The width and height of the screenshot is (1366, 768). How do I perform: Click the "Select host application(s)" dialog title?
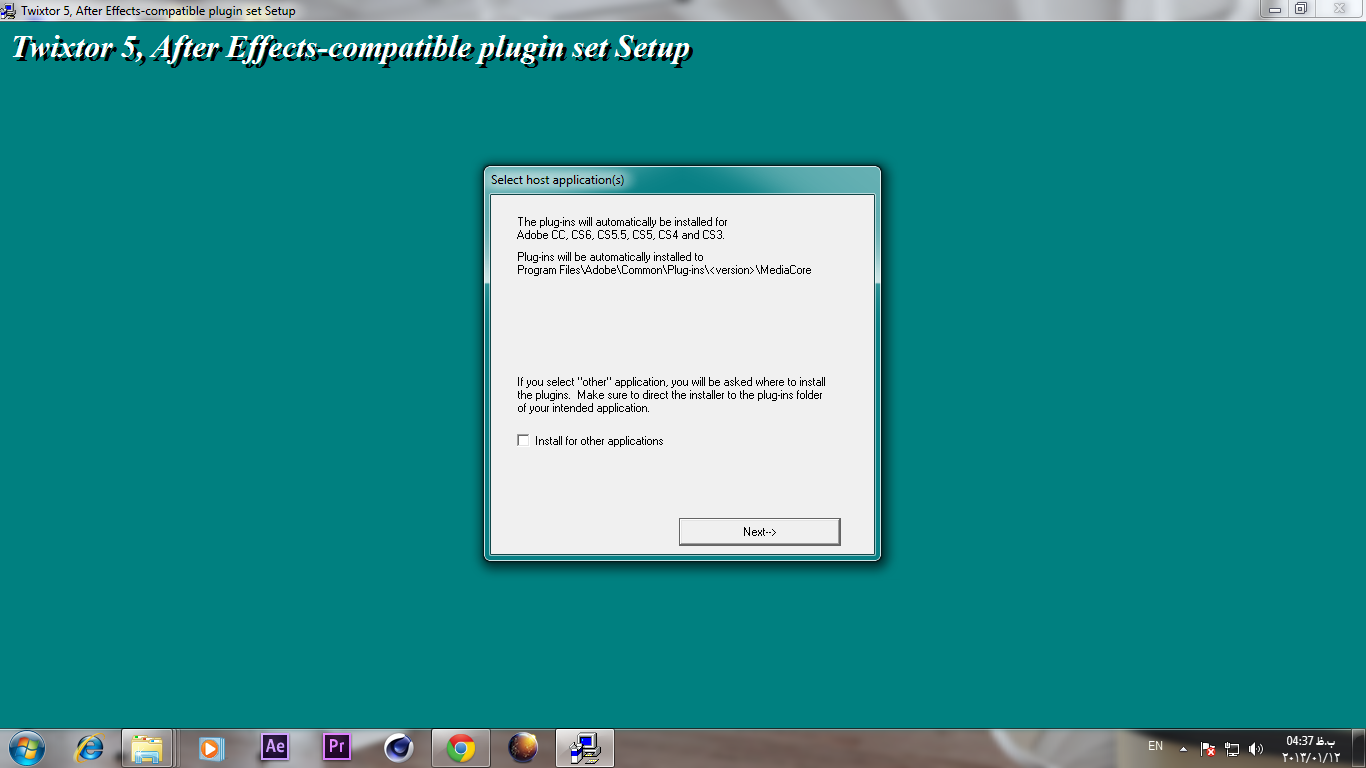[x=557, y=180]
